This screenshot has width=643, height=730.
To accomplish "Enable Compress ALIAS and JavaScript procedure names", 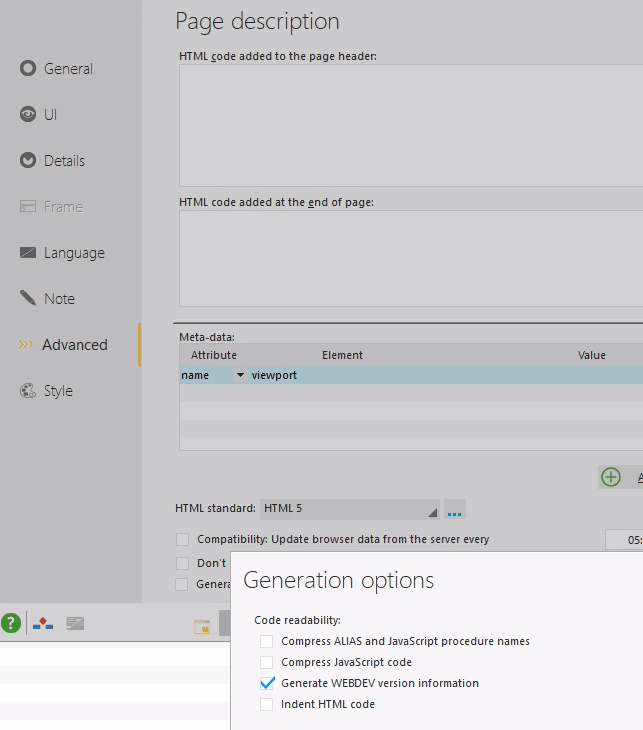I will [266, 641].
